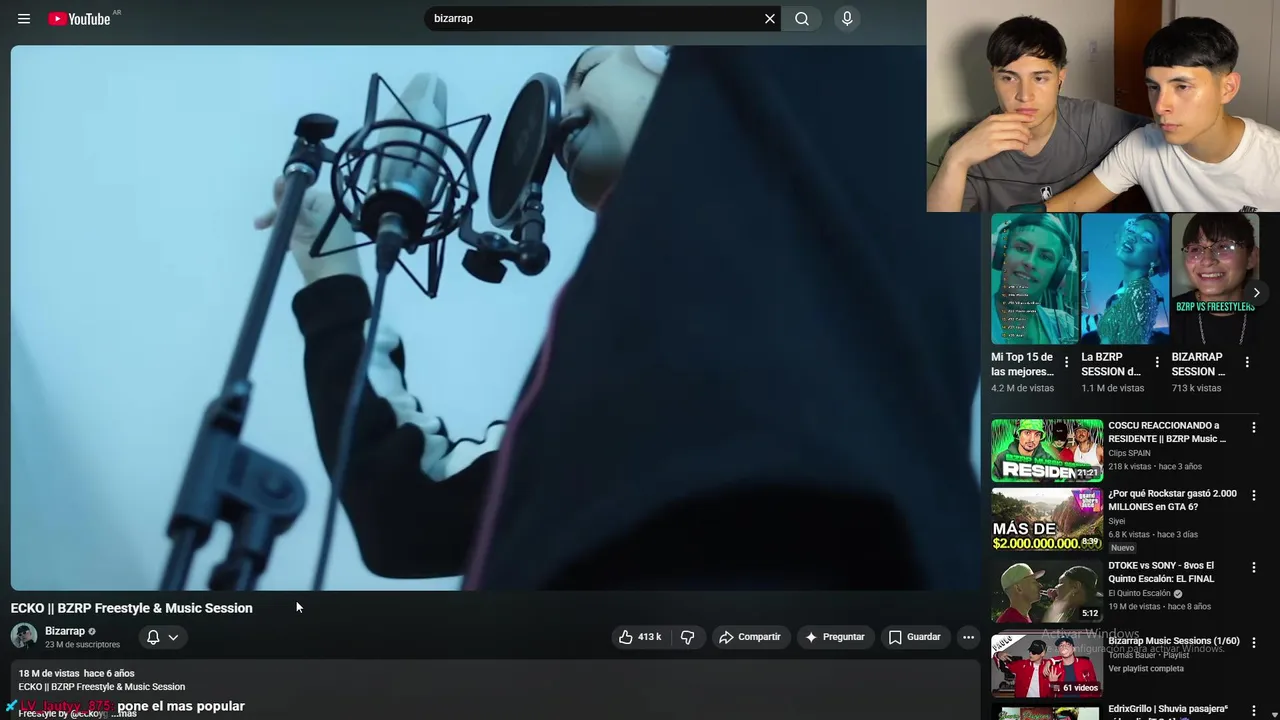Click the video title ECKO || BZRP Freestyle
This screenshot has height=720, width=1280.
click(x=131, y=608)
